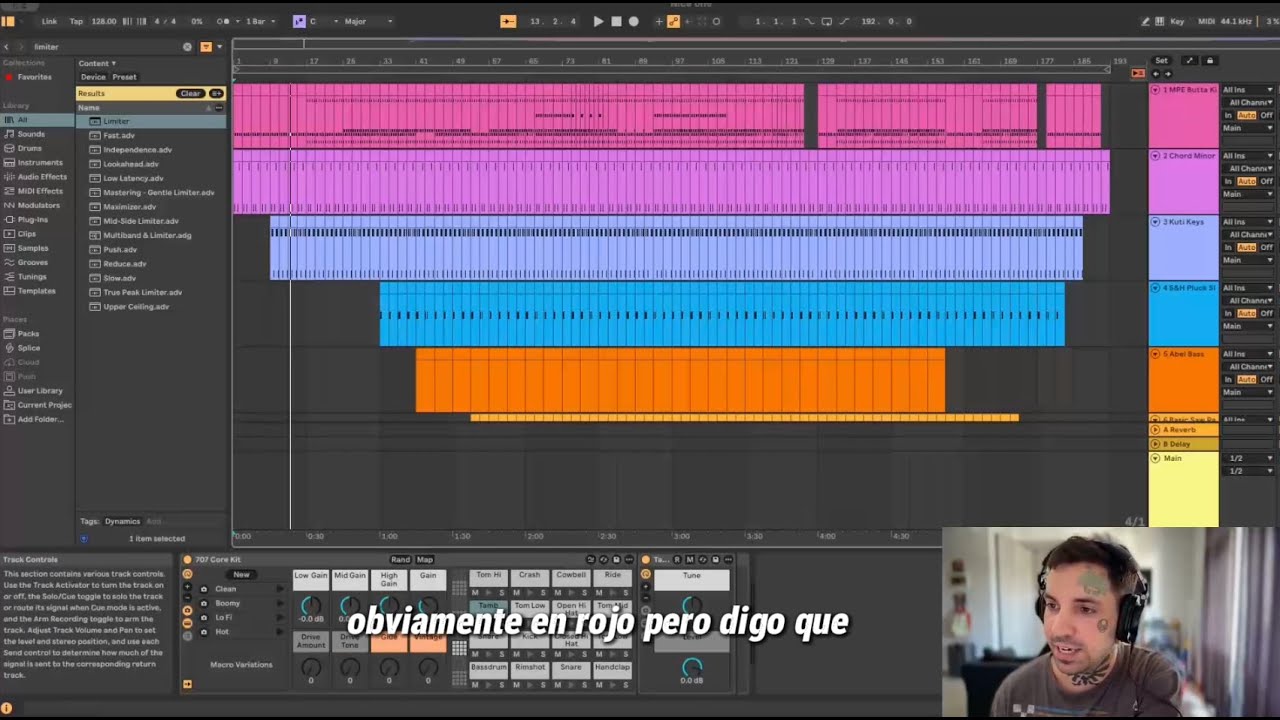Arm the Arrangement Record button
1280x720 pixels.
click(633, 21)
